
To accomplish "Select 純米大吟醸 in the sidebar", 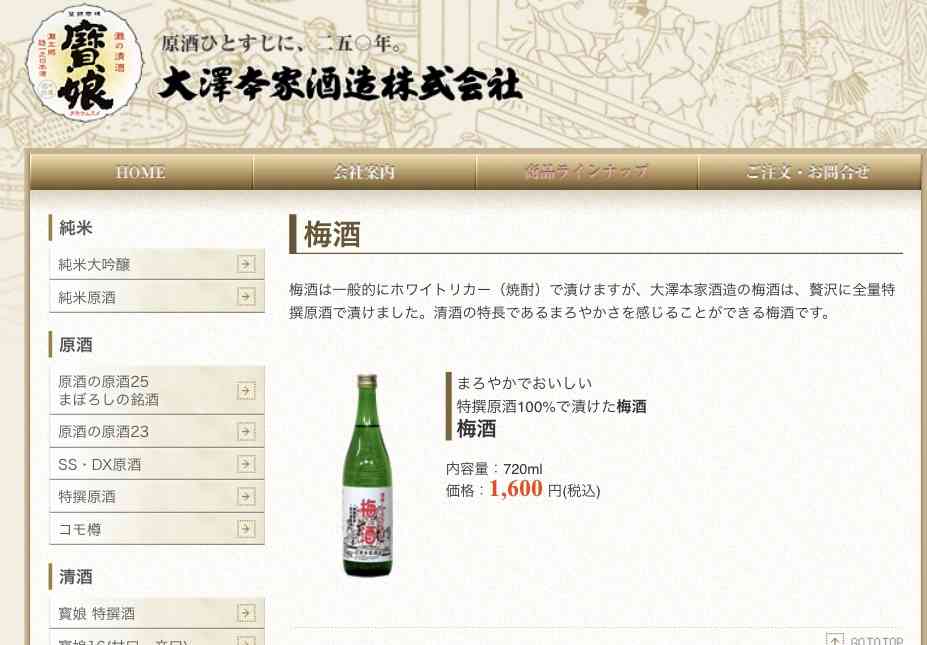I will 157,264.
